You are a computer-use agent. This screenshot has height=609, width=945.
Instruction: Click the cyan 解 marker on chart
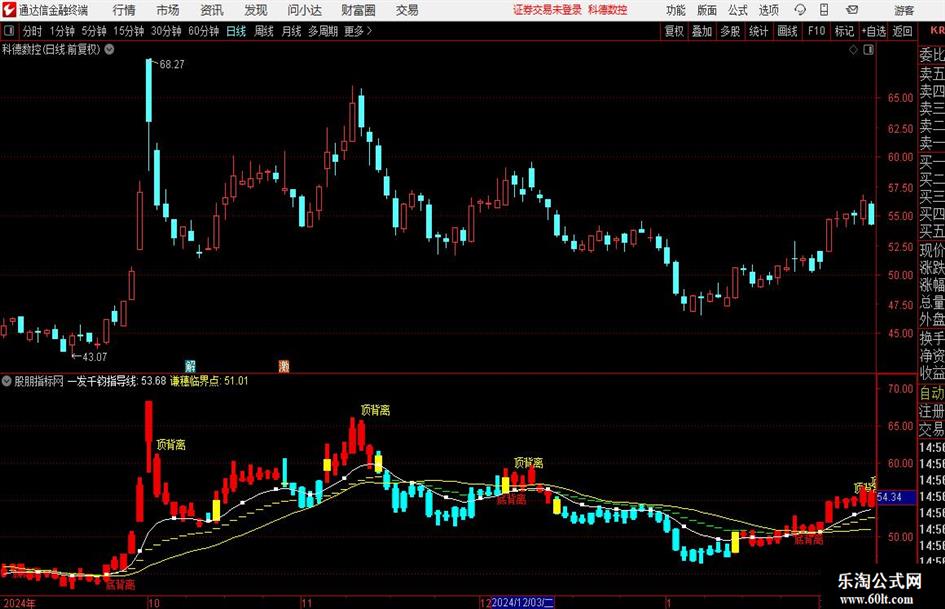tap(190, 365)
